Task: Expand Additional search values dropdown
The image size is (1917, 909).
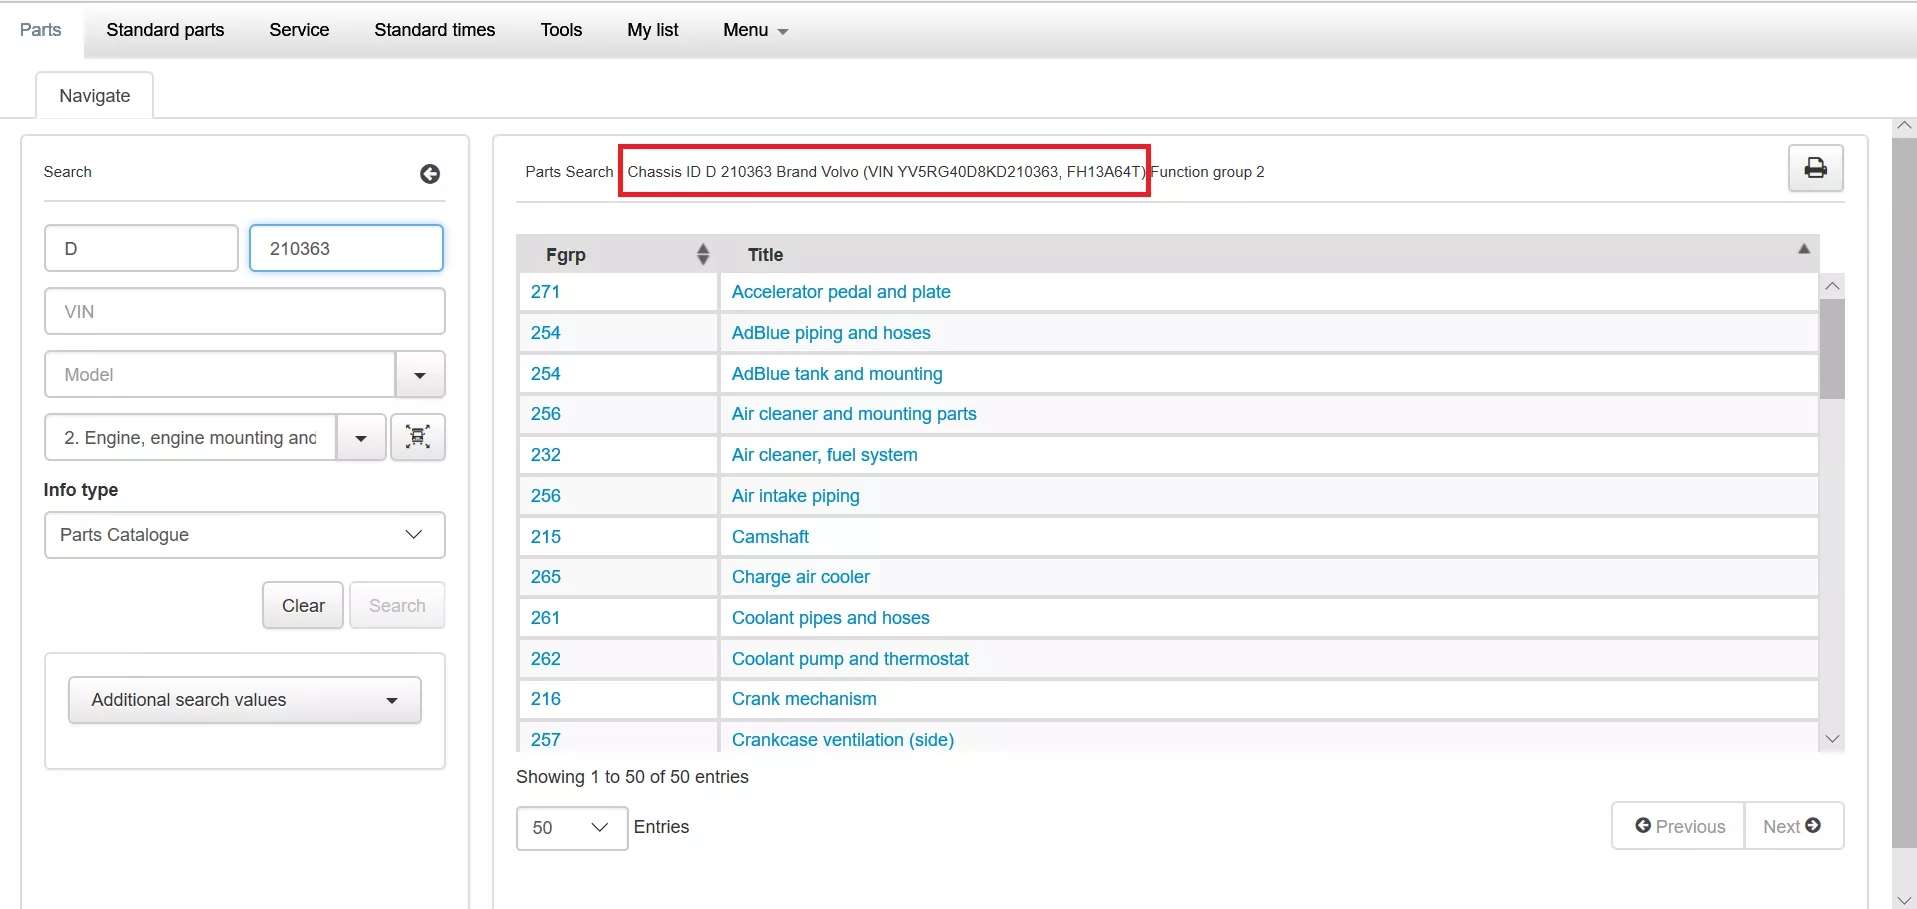Action: [244, 700]
